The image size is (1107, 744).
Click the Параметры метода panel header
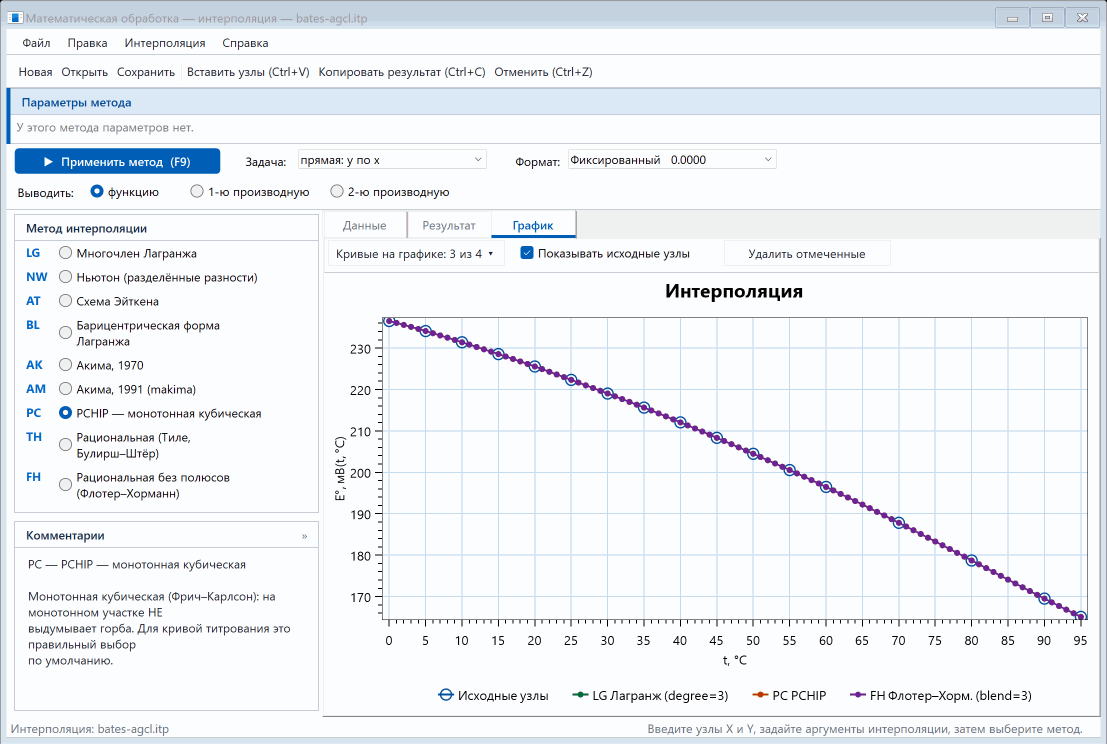click(x=554, y=102)
